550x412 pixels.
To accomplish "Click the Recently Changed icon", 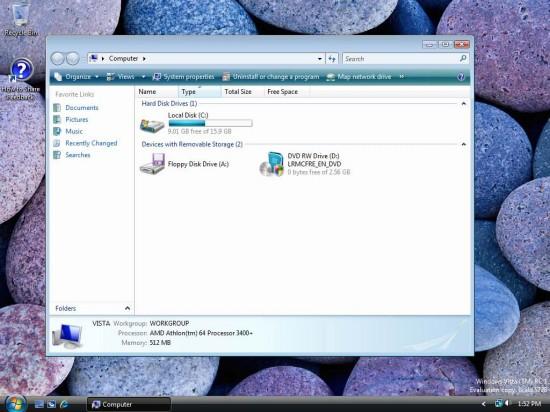I will pyautogui.click(x=57, y=143).
